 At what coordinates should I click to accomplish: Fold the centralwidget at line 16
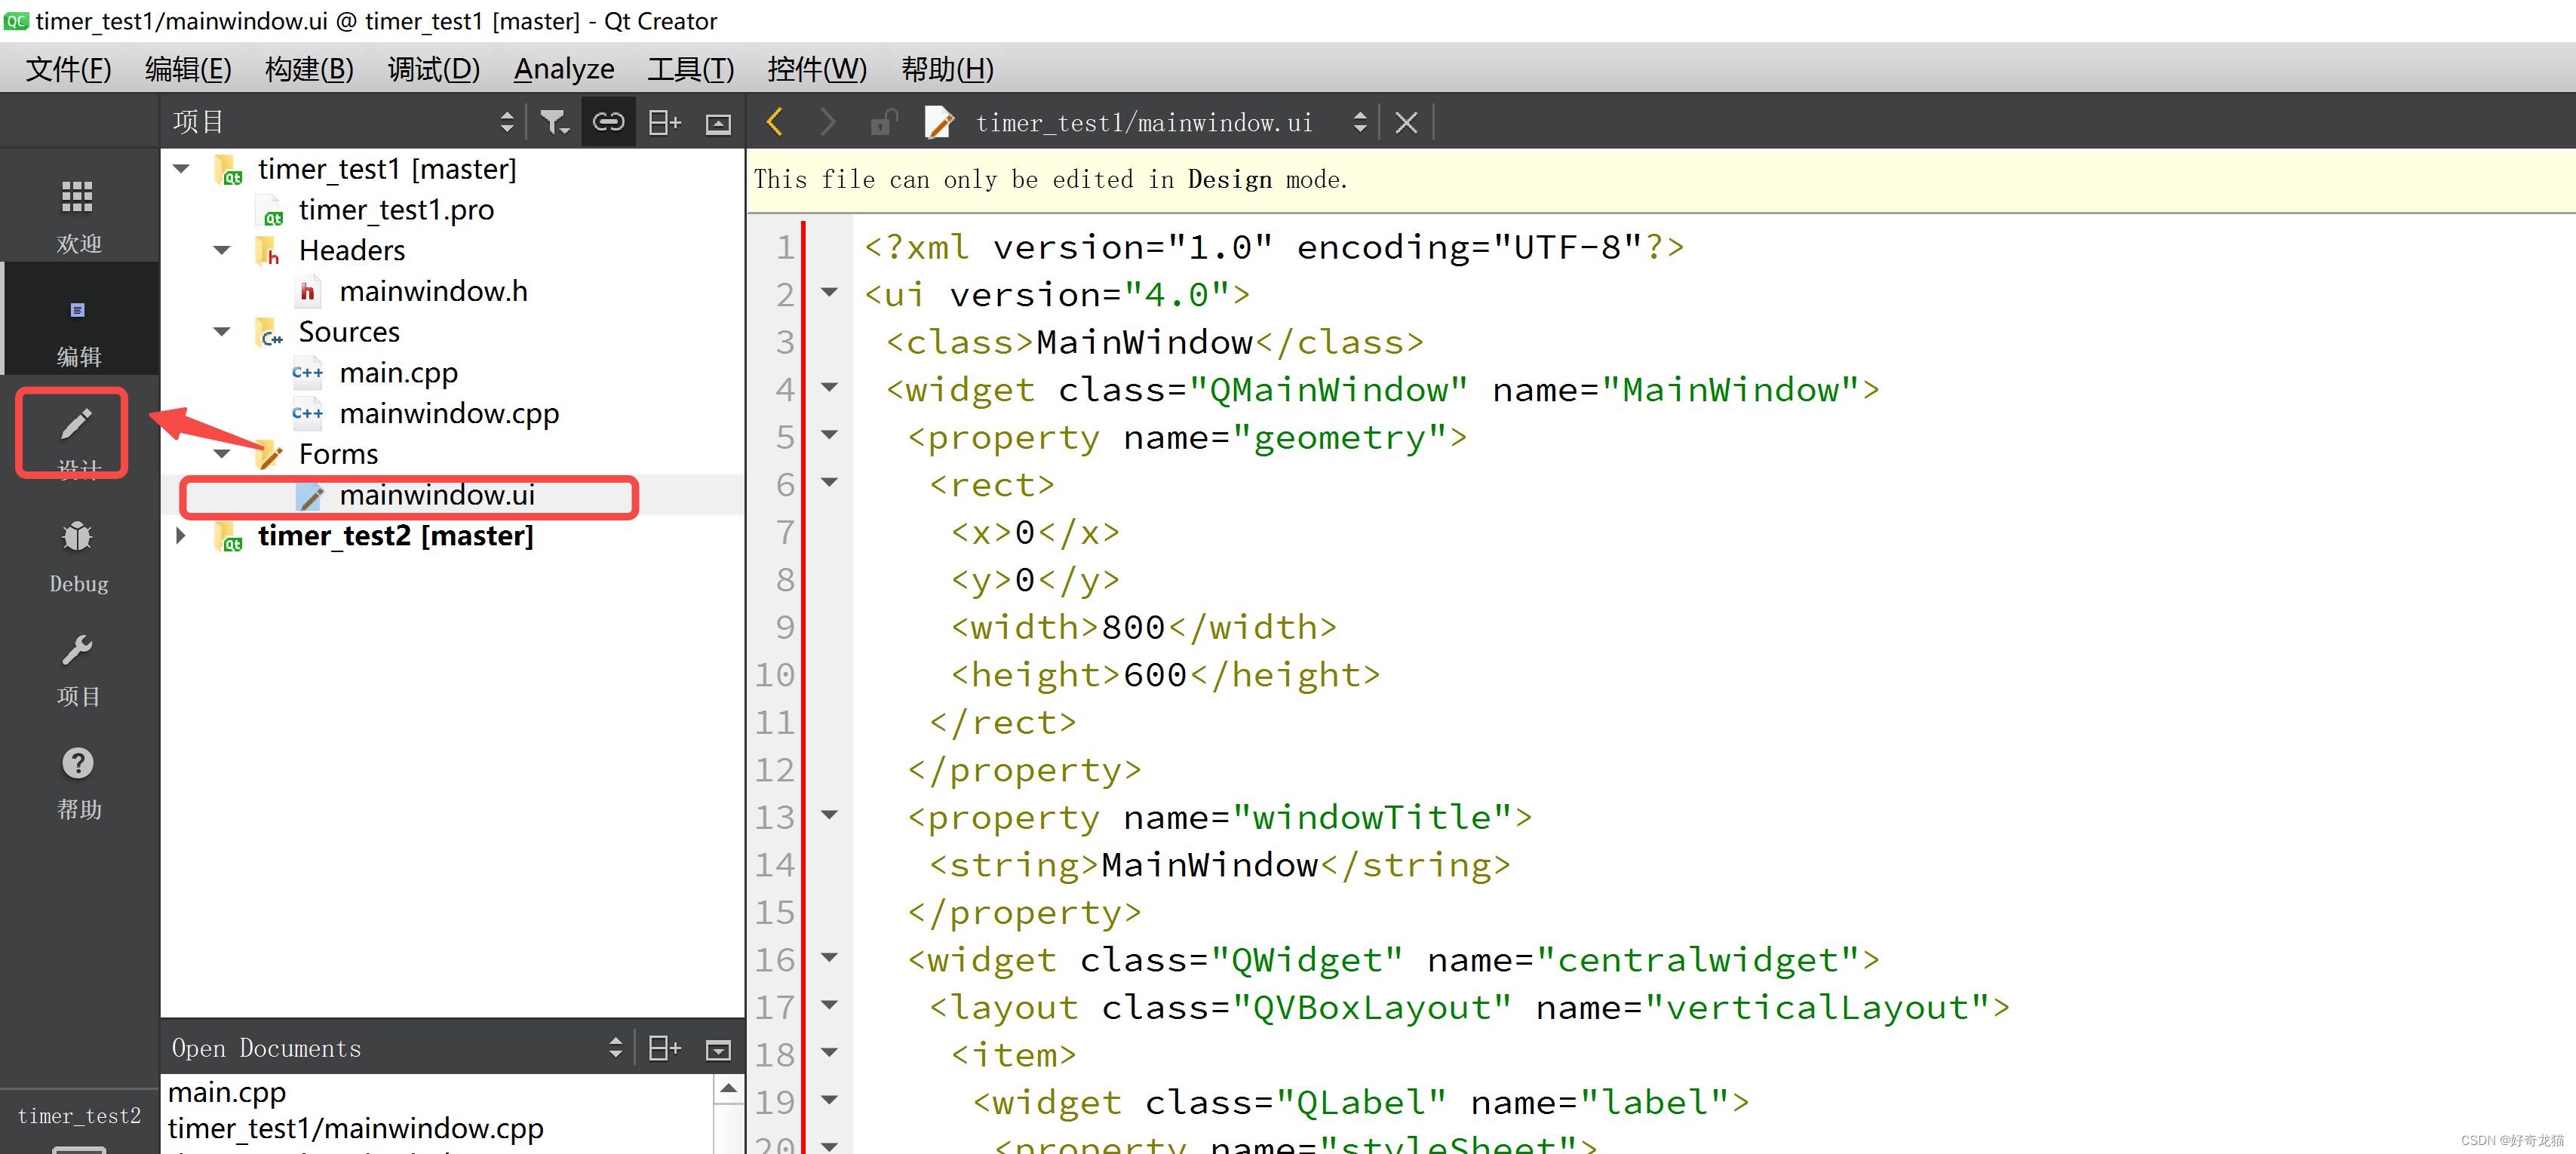pyautogui.click(x=829, y=958)
